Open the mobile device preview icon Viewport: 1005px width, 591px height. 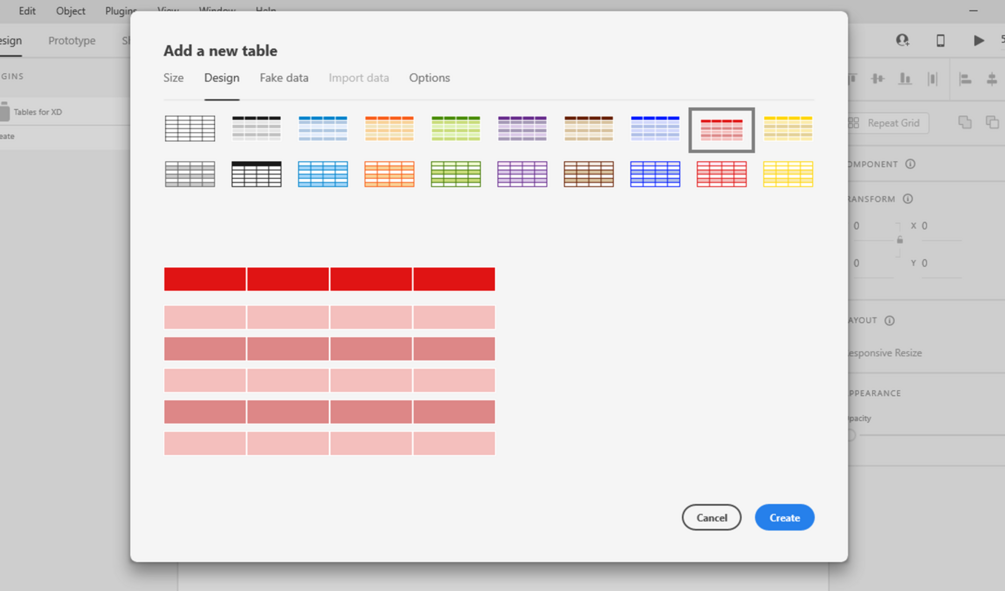click(x=940, y=40)
